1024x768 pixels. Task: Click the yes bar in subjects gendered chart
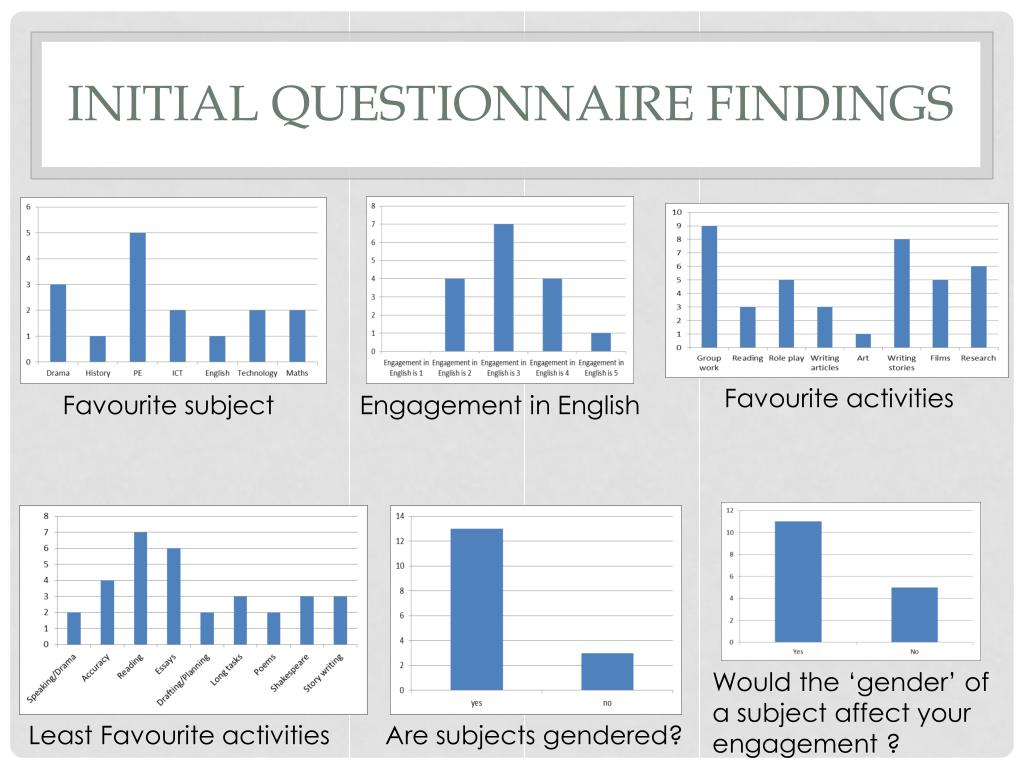pyautogui.click(x=477, y=609)
